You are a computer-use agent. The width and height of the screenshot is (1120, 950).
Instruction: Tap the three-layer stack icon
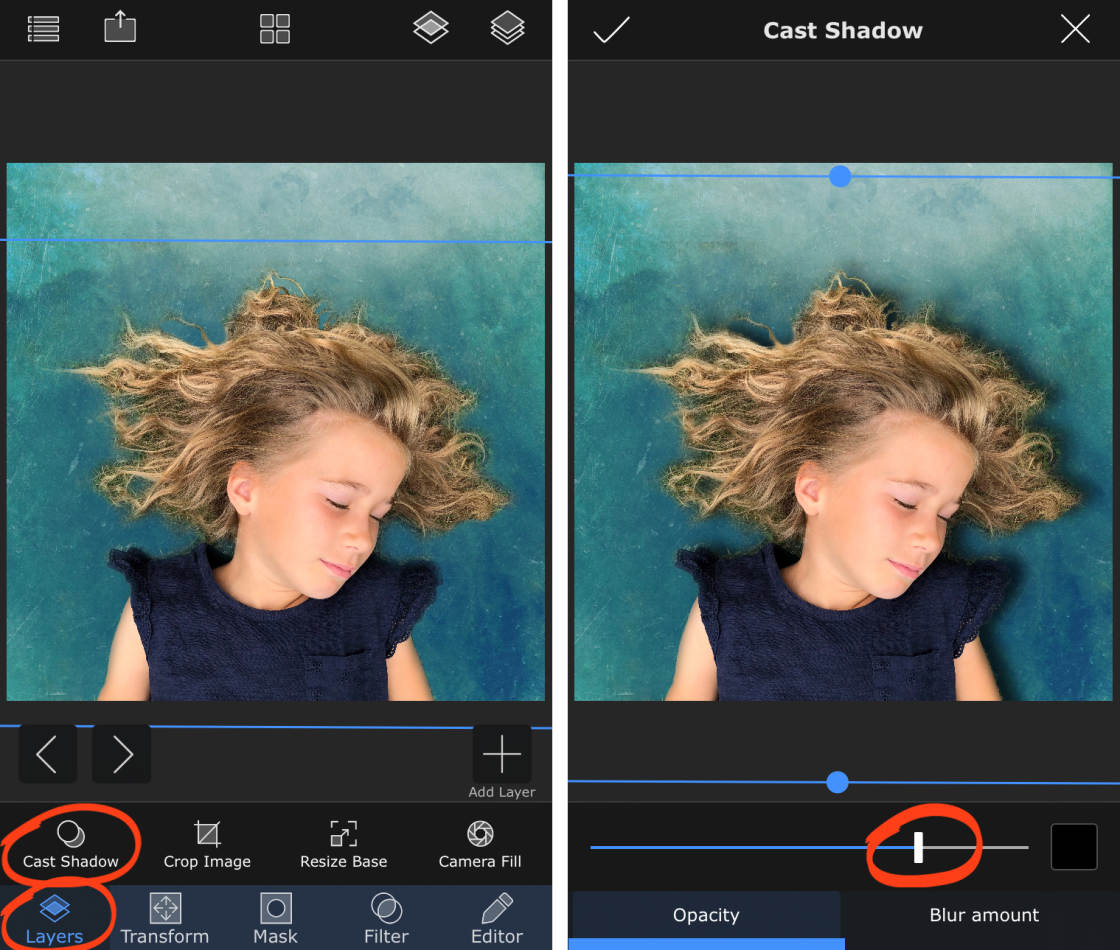tap(508, 28)
